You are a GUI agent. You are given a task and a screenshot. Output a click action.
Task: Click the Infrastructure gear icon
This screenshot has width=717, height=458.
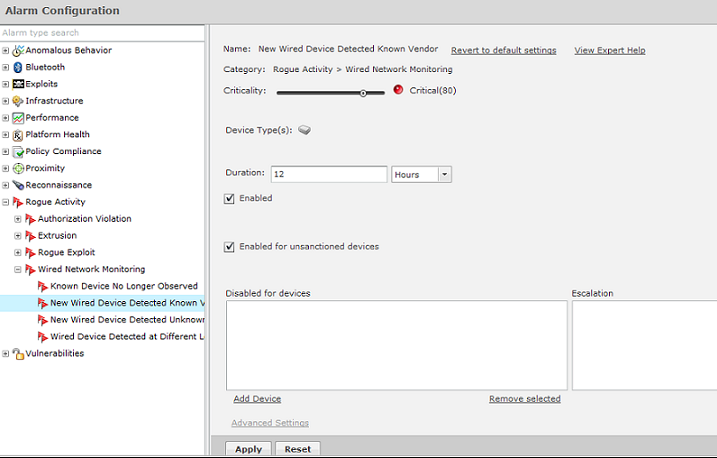(x=18, y=101)
